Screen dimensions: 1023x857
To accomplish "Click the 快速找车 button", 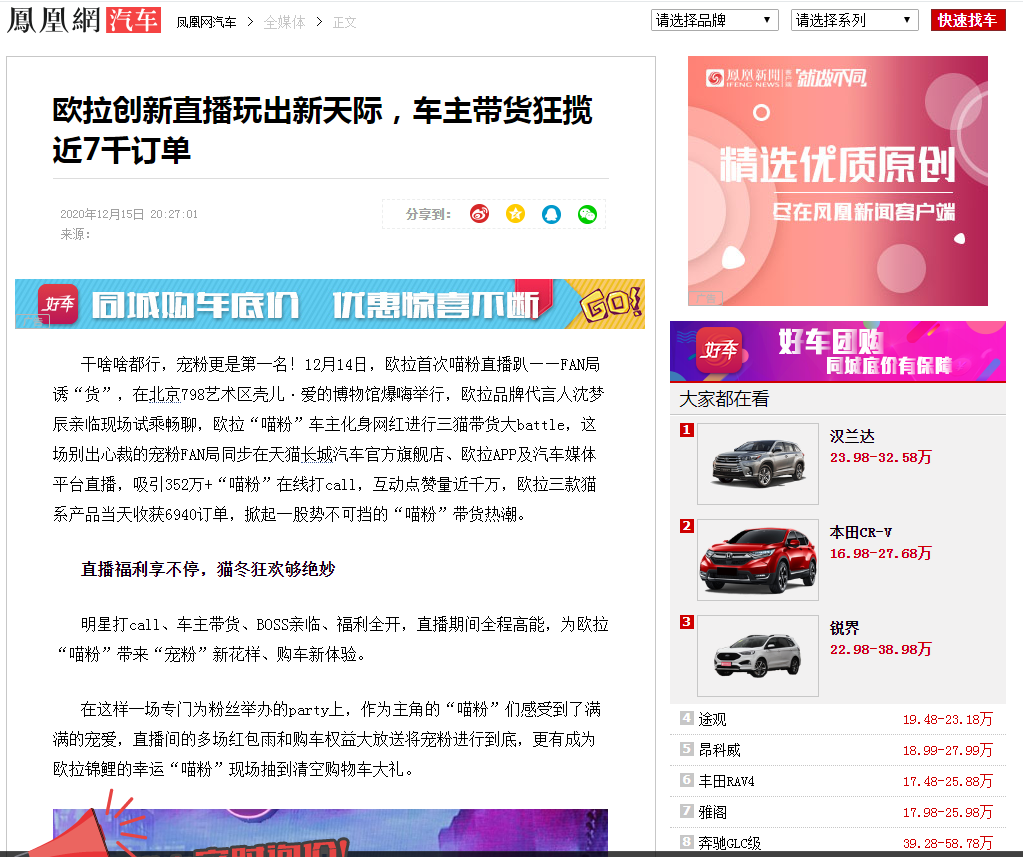I will pos(968,20).
